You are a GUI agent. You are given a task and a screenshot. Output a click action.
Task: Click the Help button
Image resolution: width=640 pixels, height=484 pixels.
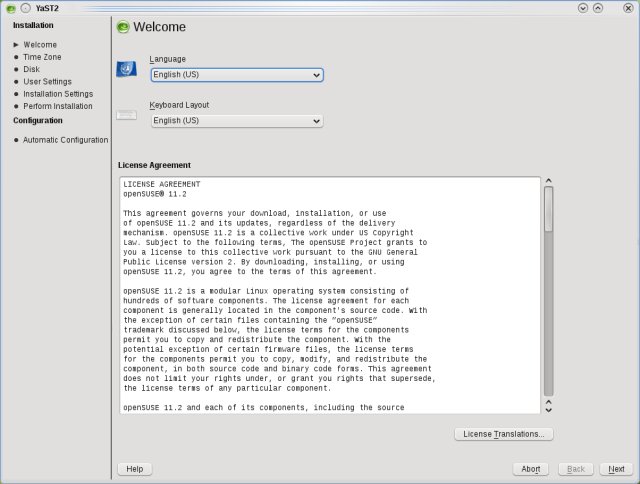(x=135, y=469)
